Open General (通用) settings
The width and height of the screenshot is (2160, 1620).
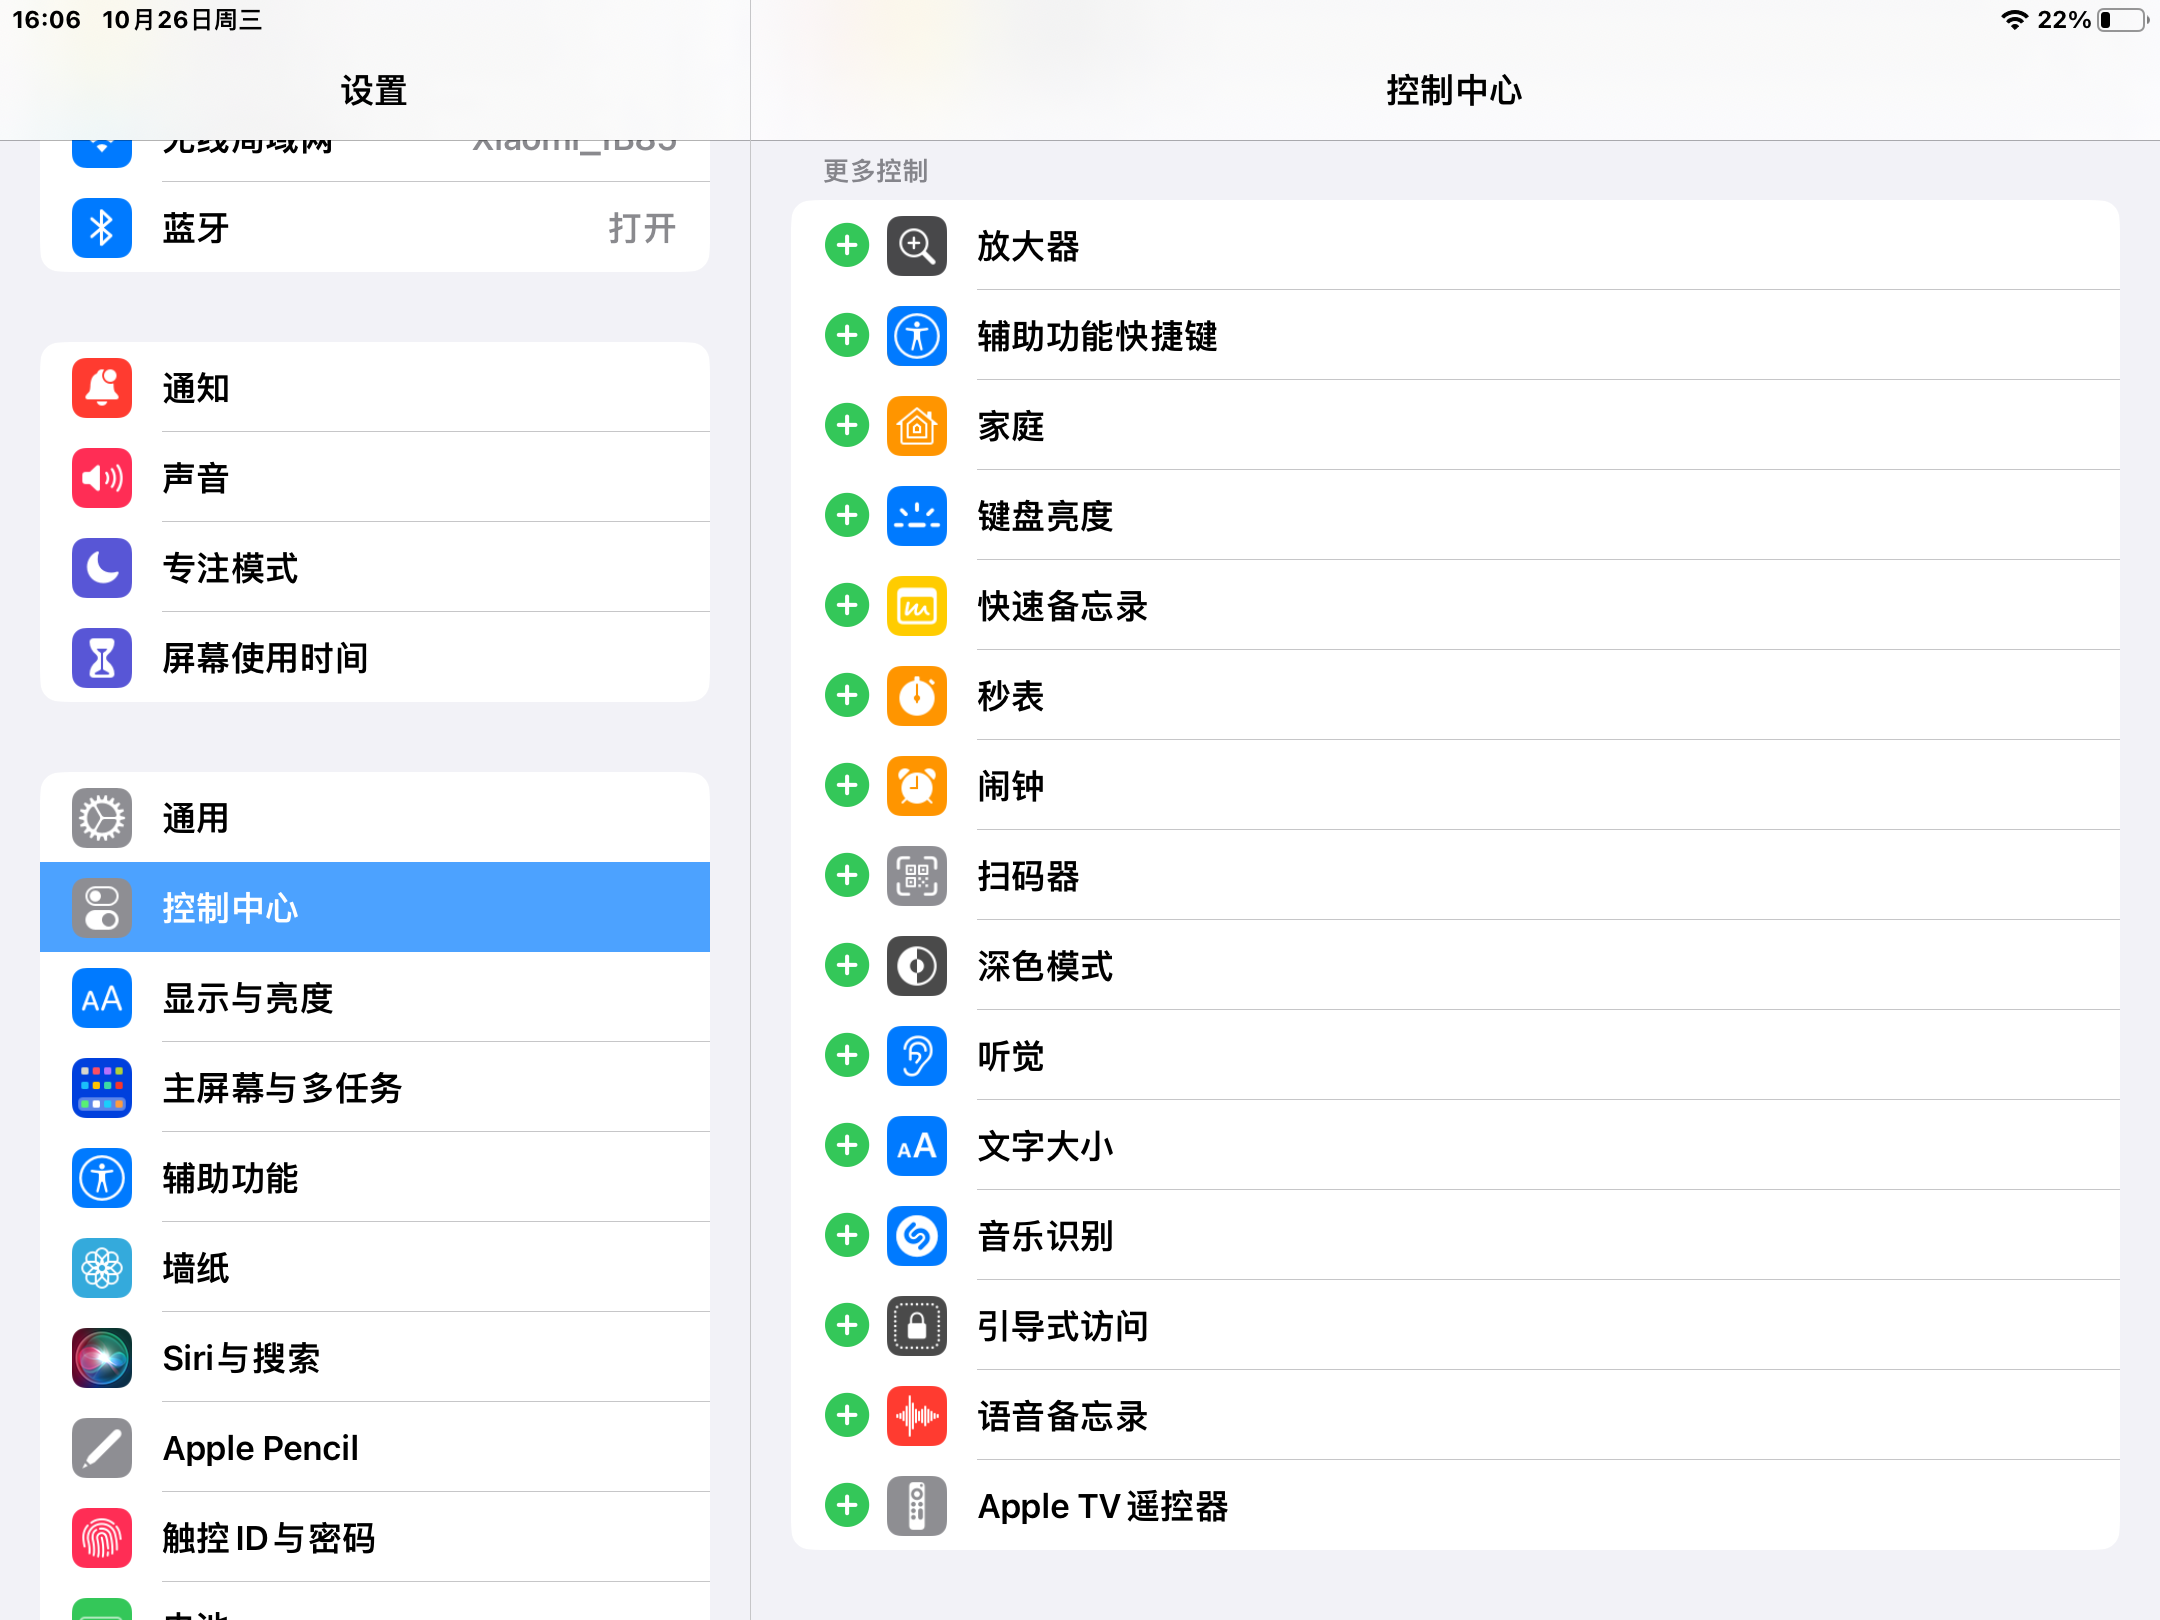click(x=375, y=818)
